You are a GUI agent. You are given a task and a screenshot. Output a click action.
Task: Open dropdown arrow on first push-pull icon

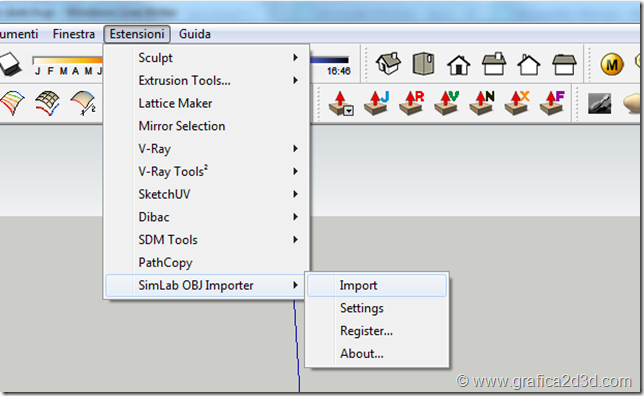click(x=349, y=111)
